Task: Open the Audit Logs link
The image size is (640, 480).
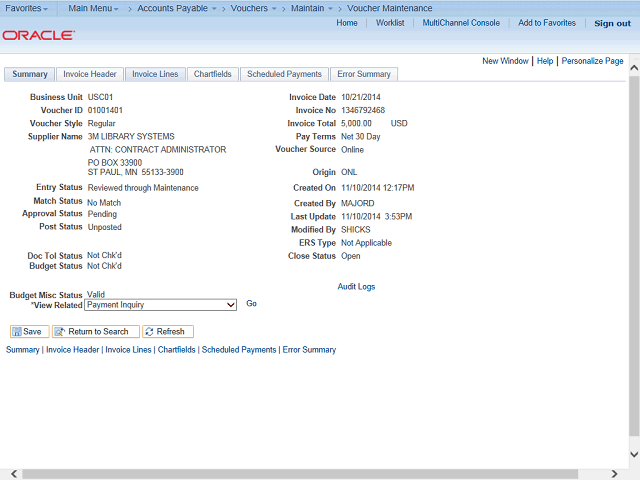Action: 356,287
